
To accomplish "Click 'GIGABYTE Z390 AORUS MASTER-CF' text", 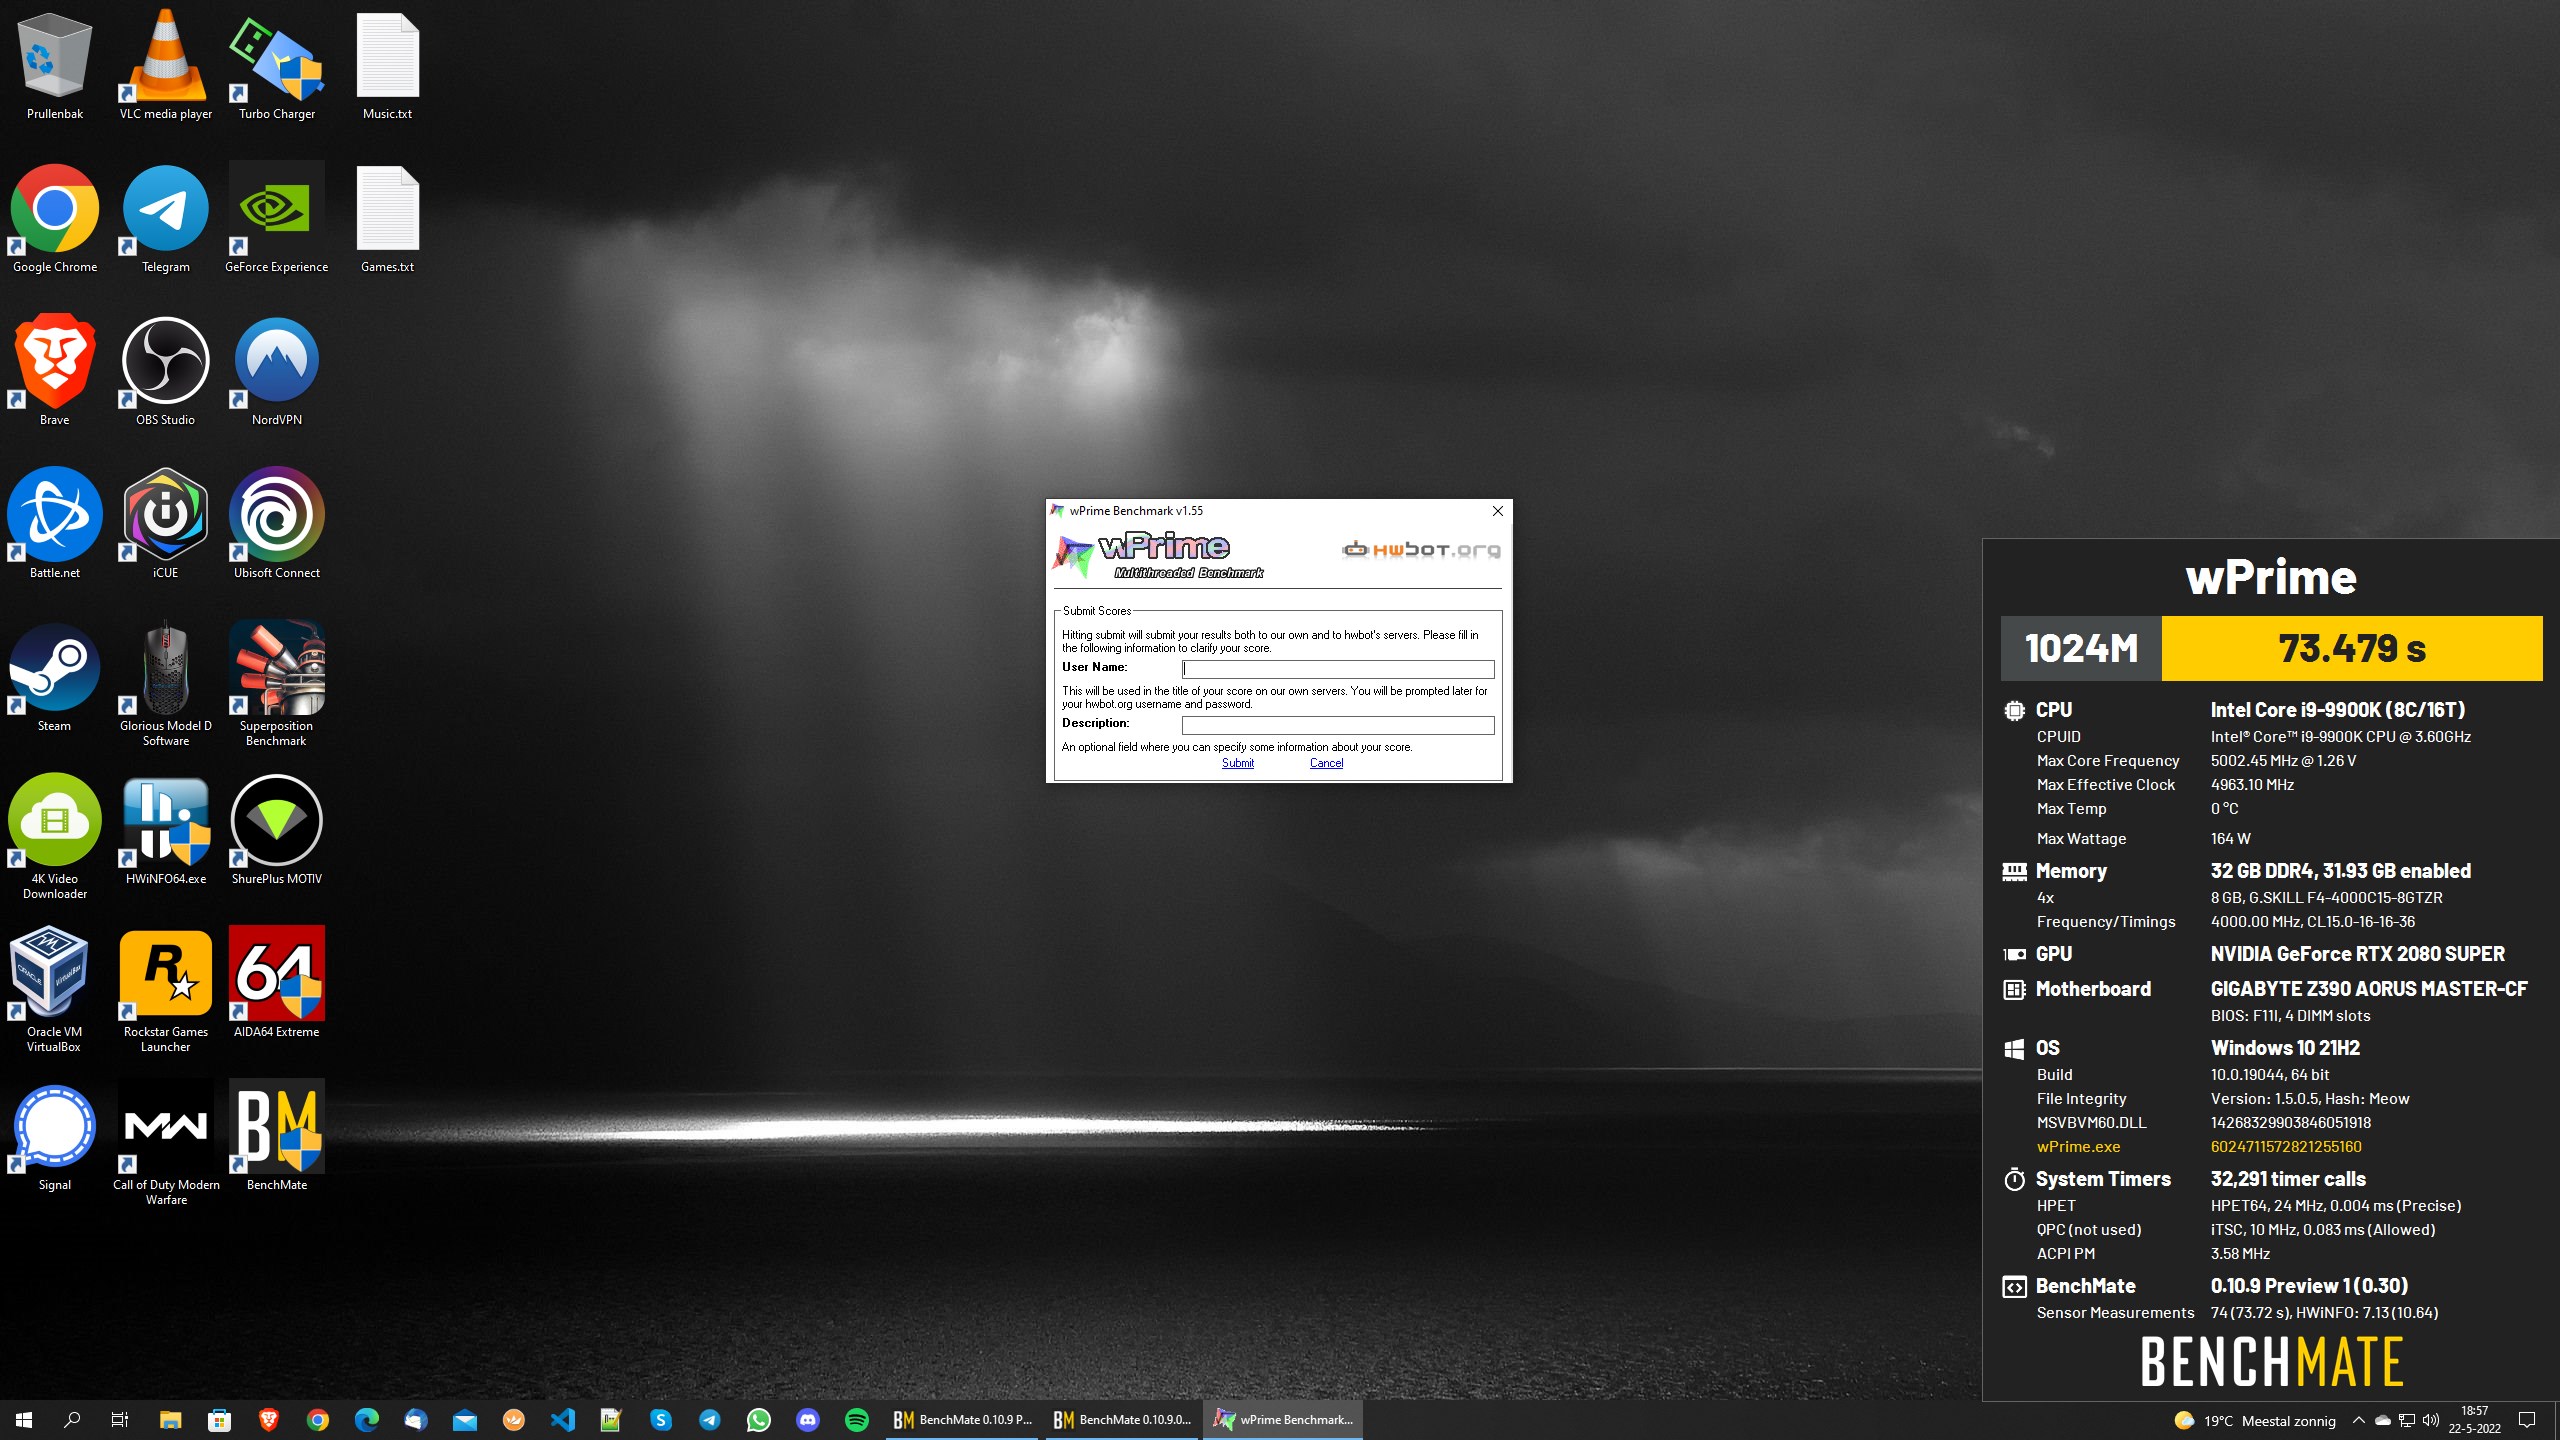I will click(2369, 989).
